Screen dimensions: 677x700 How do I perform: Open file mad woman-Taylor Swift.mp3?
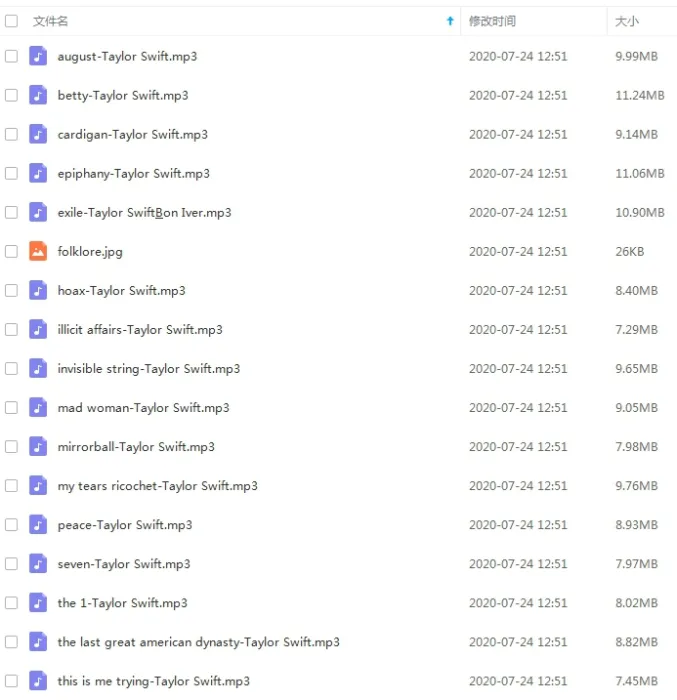pos(143,408)
